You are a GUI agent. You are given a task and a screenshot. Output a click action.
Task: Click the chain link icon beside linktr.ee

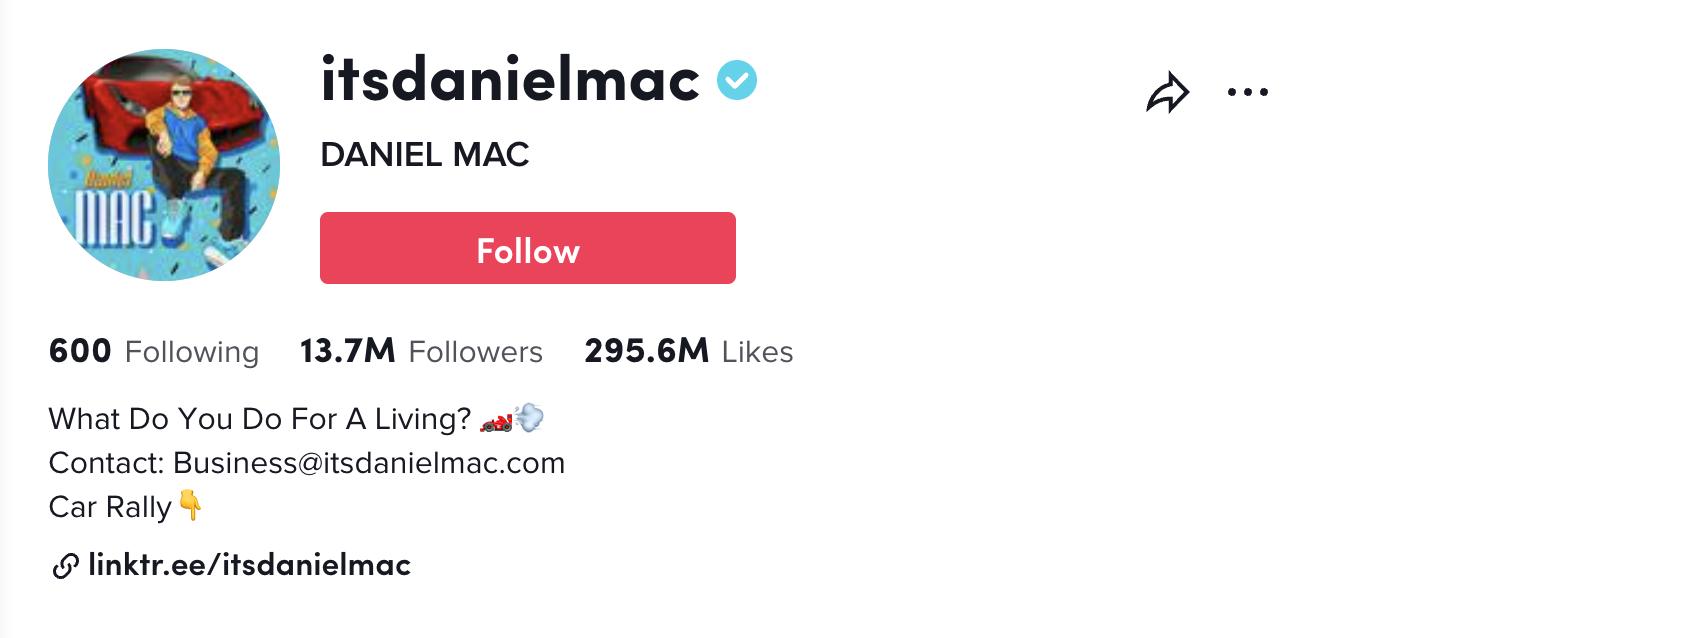point(65,567)
